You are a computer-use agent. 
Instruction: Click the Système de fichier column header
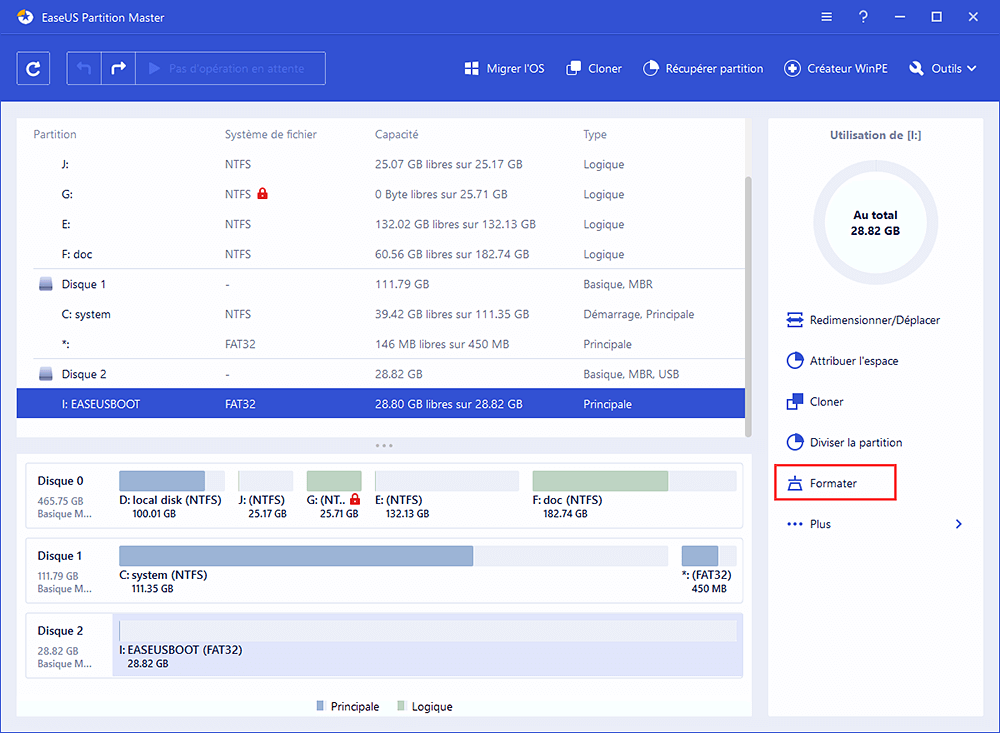tap(270, 135)
